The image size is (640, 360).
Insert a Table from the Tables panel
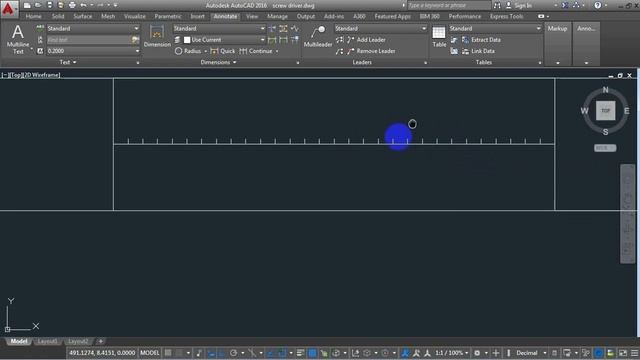(x=439, y=36)
